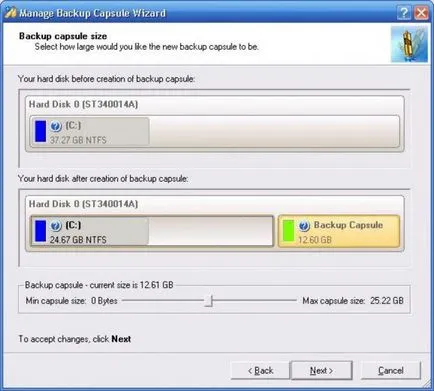Click the 'Max capsule size: 25.22 GB' label
434x391 pixels.
353,301
